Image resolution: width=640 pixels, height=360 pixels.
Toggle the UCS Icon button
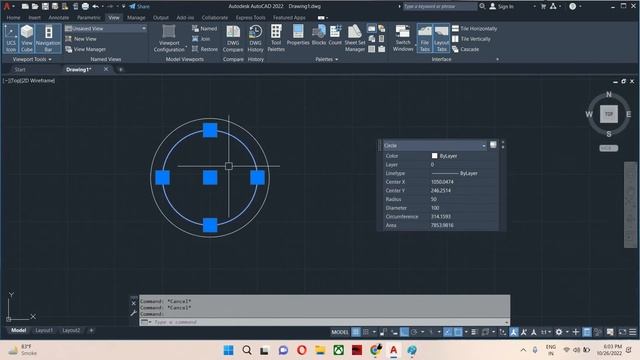click(11, 38)
